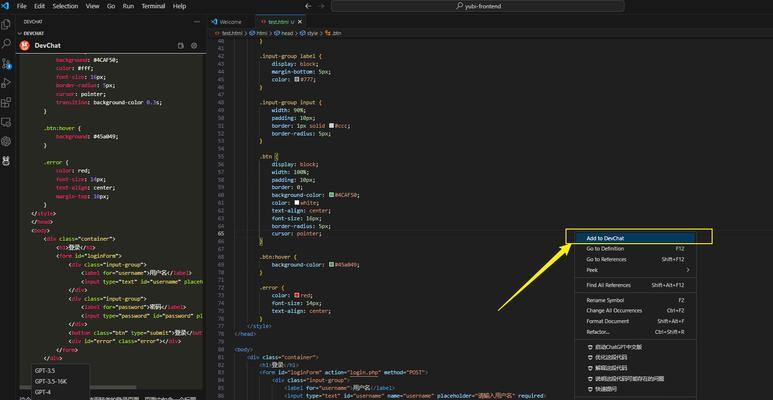This screenshot has width=773, height=400.
Task: Open #ccc color swatch on line 51
Action: (331, 126)
